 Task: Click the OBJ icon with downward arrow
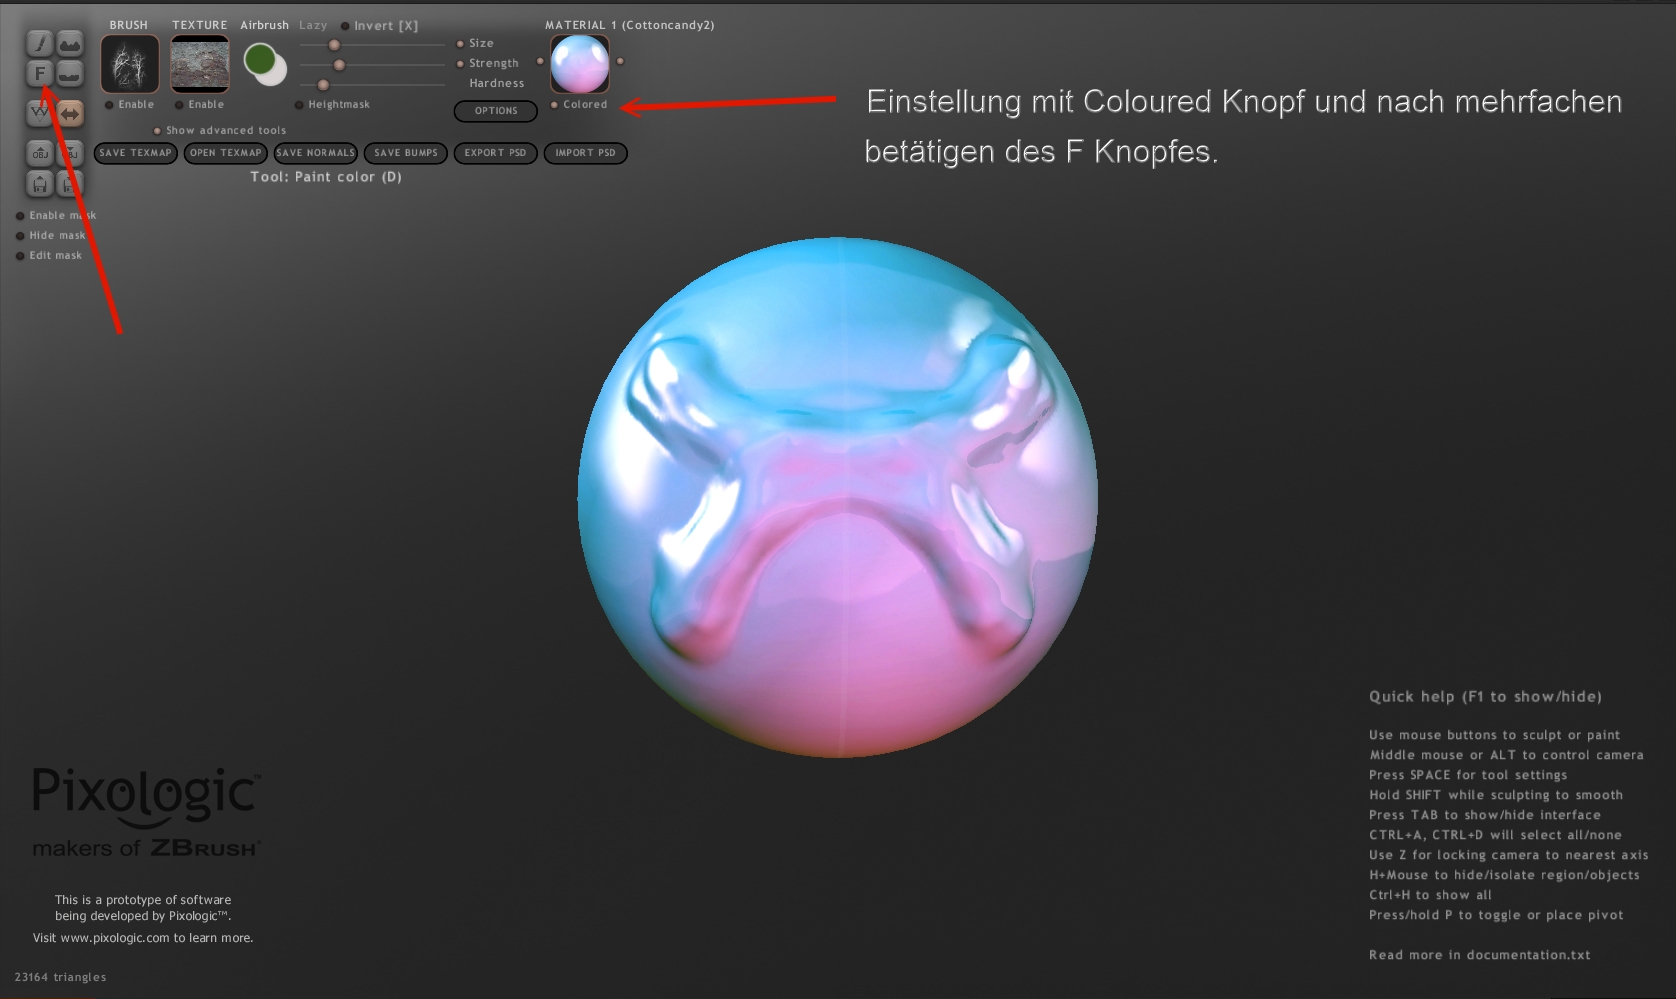[x=69, y=153]
